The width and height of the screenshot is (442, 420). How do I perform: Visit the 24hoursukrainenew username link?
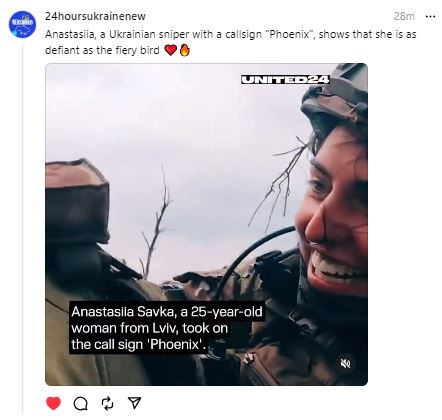[95, 16]
